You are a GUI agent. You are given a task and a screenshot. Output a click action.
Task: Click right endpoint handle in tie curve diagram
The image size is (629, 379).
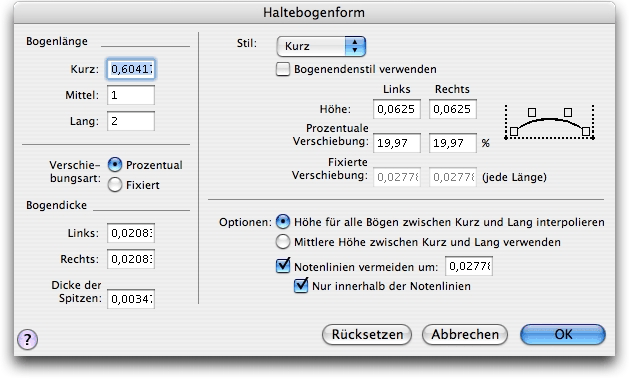[586, 132]
